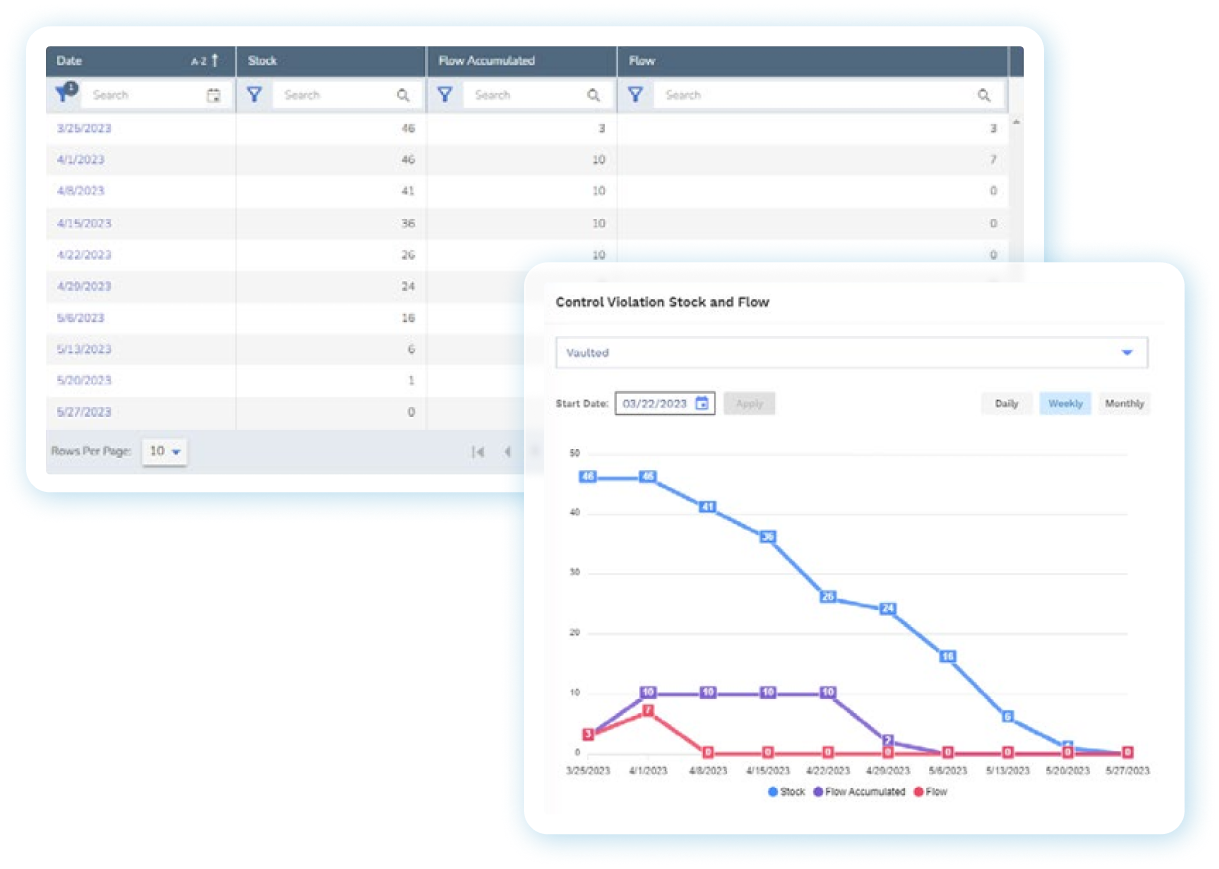
Task: Open the 4/15/2023 date link
Action: tap(84, 223)
